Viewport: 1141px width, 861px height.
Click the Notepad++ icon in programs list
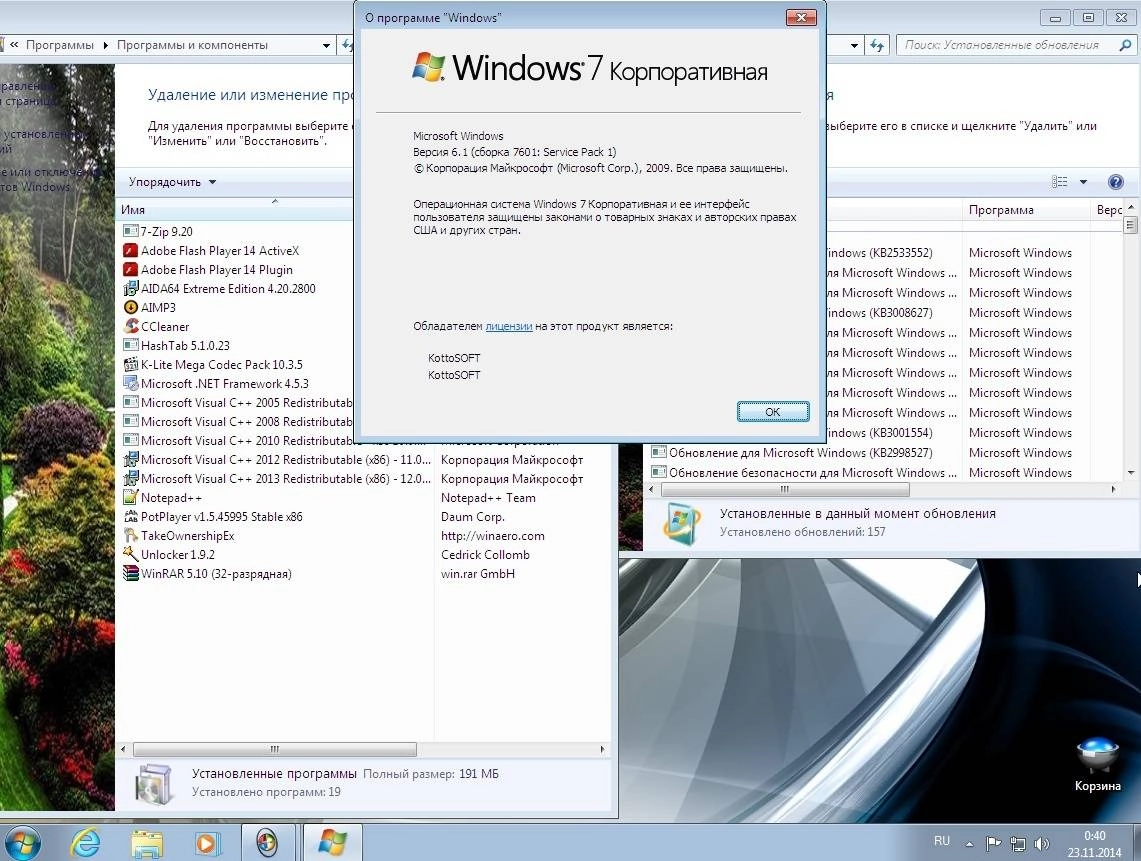(x=131, y=497)
